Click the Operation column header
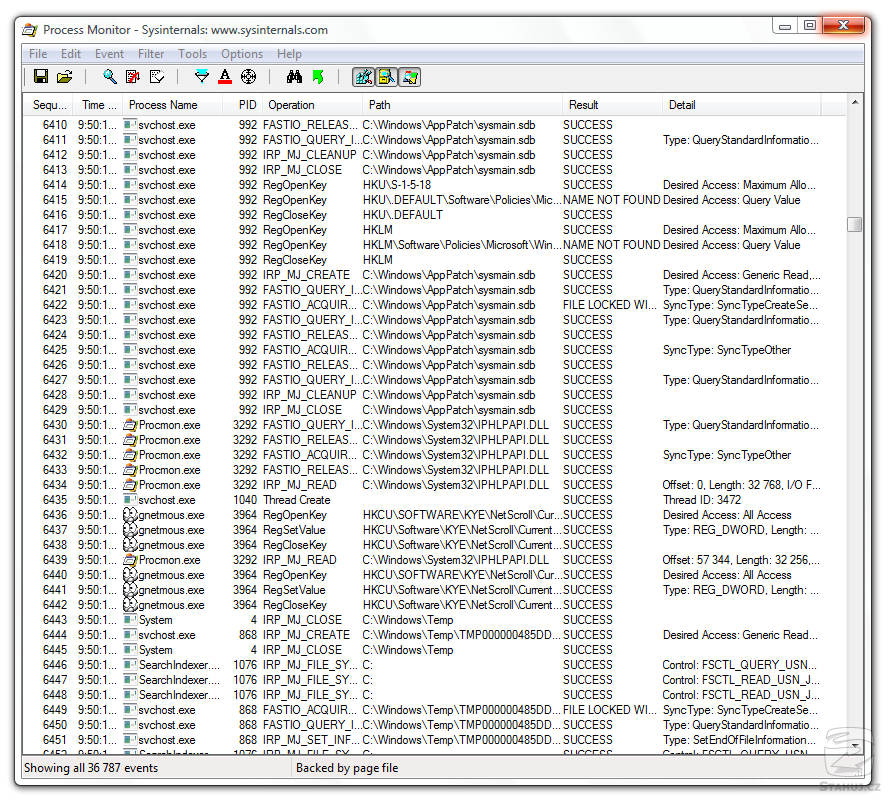This screenshot has width=888, height=800. point(291,105)
